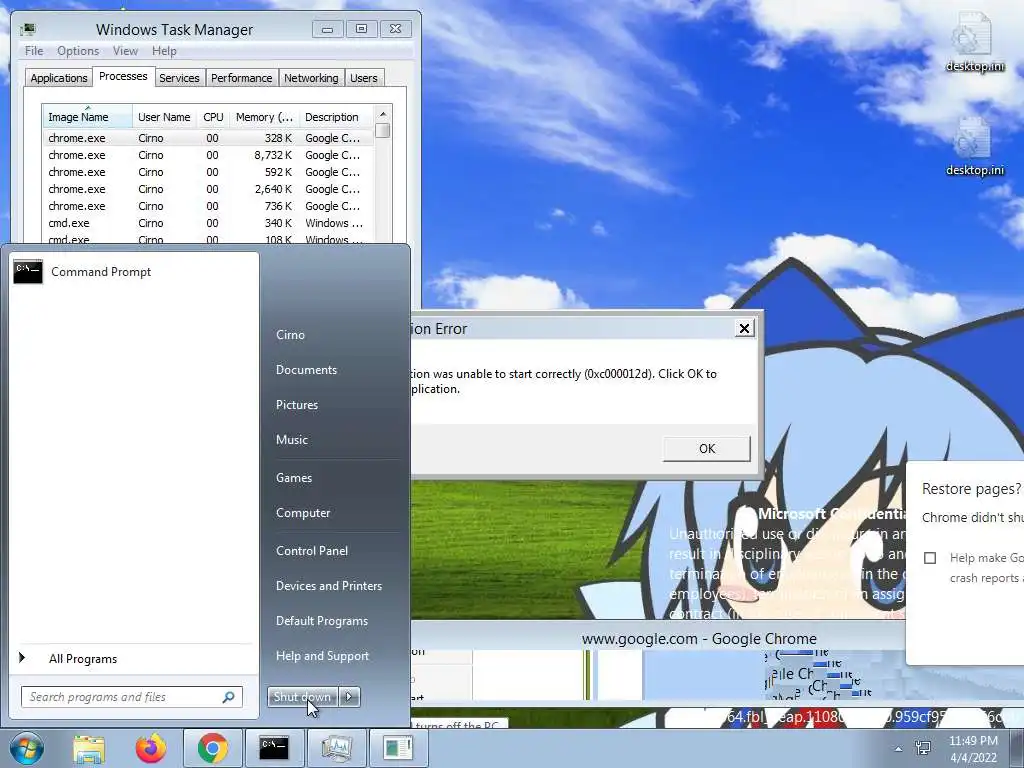
Task: Select the chrome.exe row with 592 K
Action: 208,172
